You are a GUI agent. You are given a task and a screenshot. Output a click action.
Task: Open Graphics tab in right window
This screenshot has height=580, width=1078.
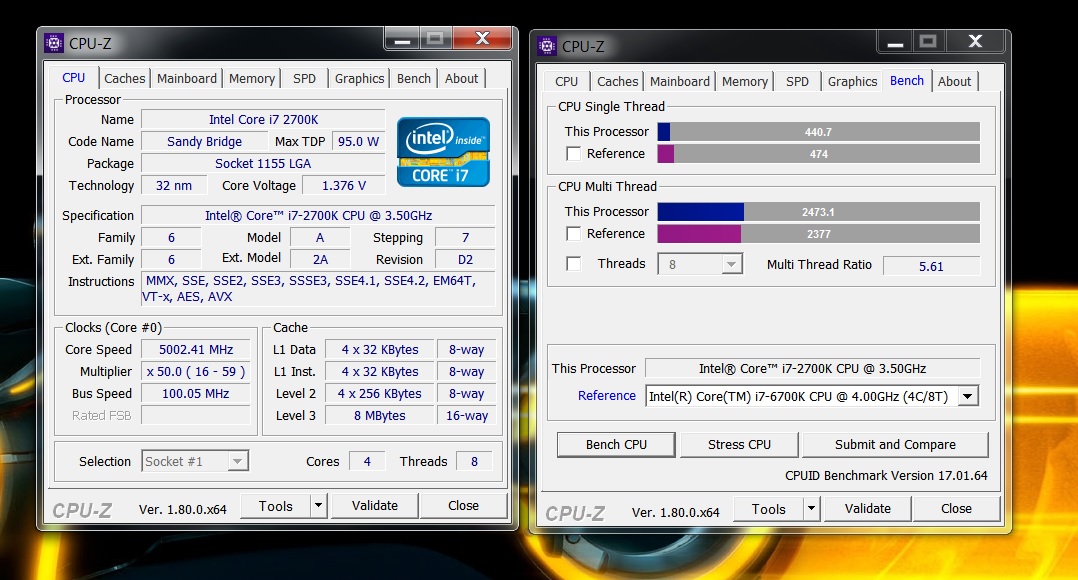tap(852, 81)
